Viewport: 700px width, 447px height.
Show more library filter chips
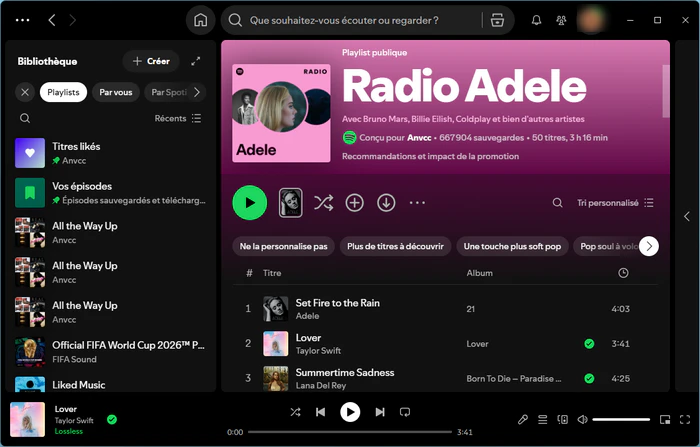point(197,92)
